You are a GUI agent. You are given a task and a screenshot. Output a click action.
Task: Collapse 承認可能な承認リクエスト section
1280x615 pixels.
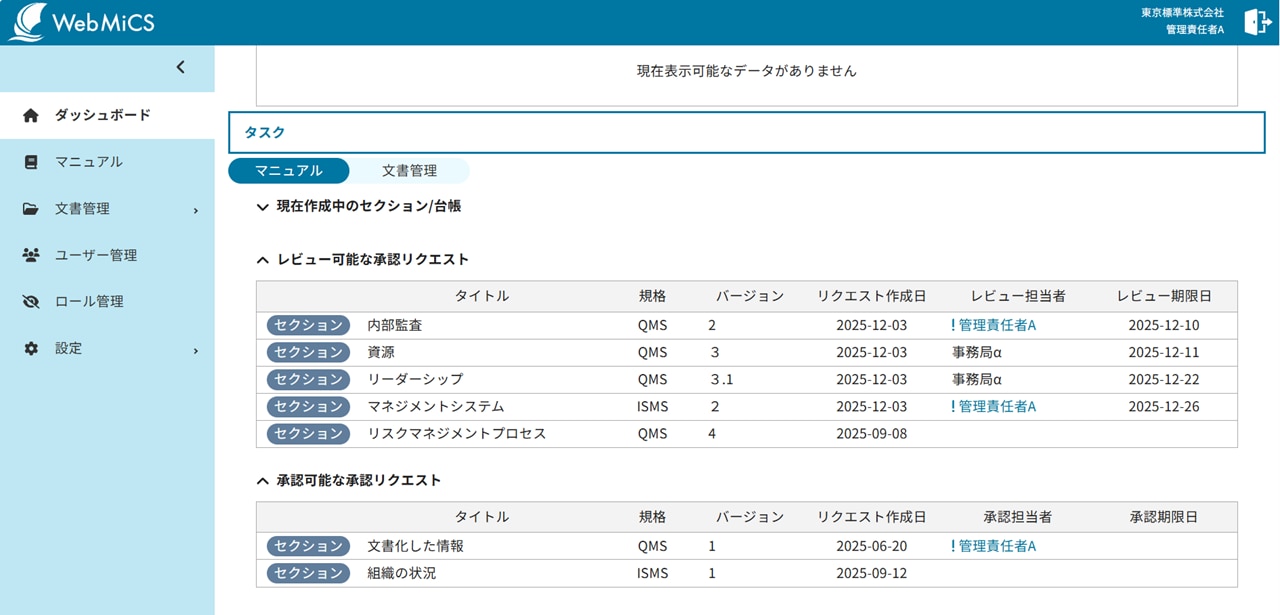coord(263,481)
